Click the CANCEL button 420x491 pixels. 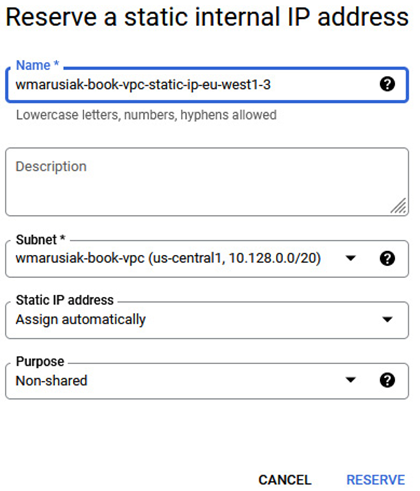(x=285, y=480)
